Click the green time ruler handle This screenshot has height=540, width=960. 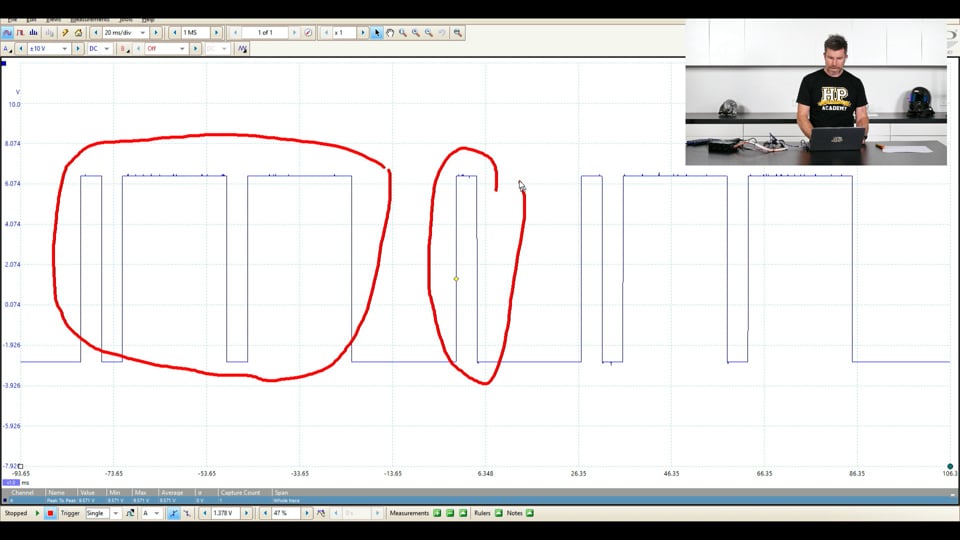[950, 466]
